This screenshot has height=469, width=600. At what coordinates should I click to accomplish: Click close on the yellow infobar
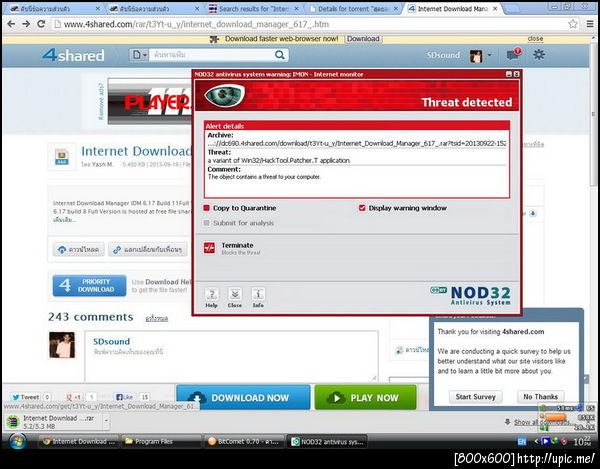coord(535,39)
